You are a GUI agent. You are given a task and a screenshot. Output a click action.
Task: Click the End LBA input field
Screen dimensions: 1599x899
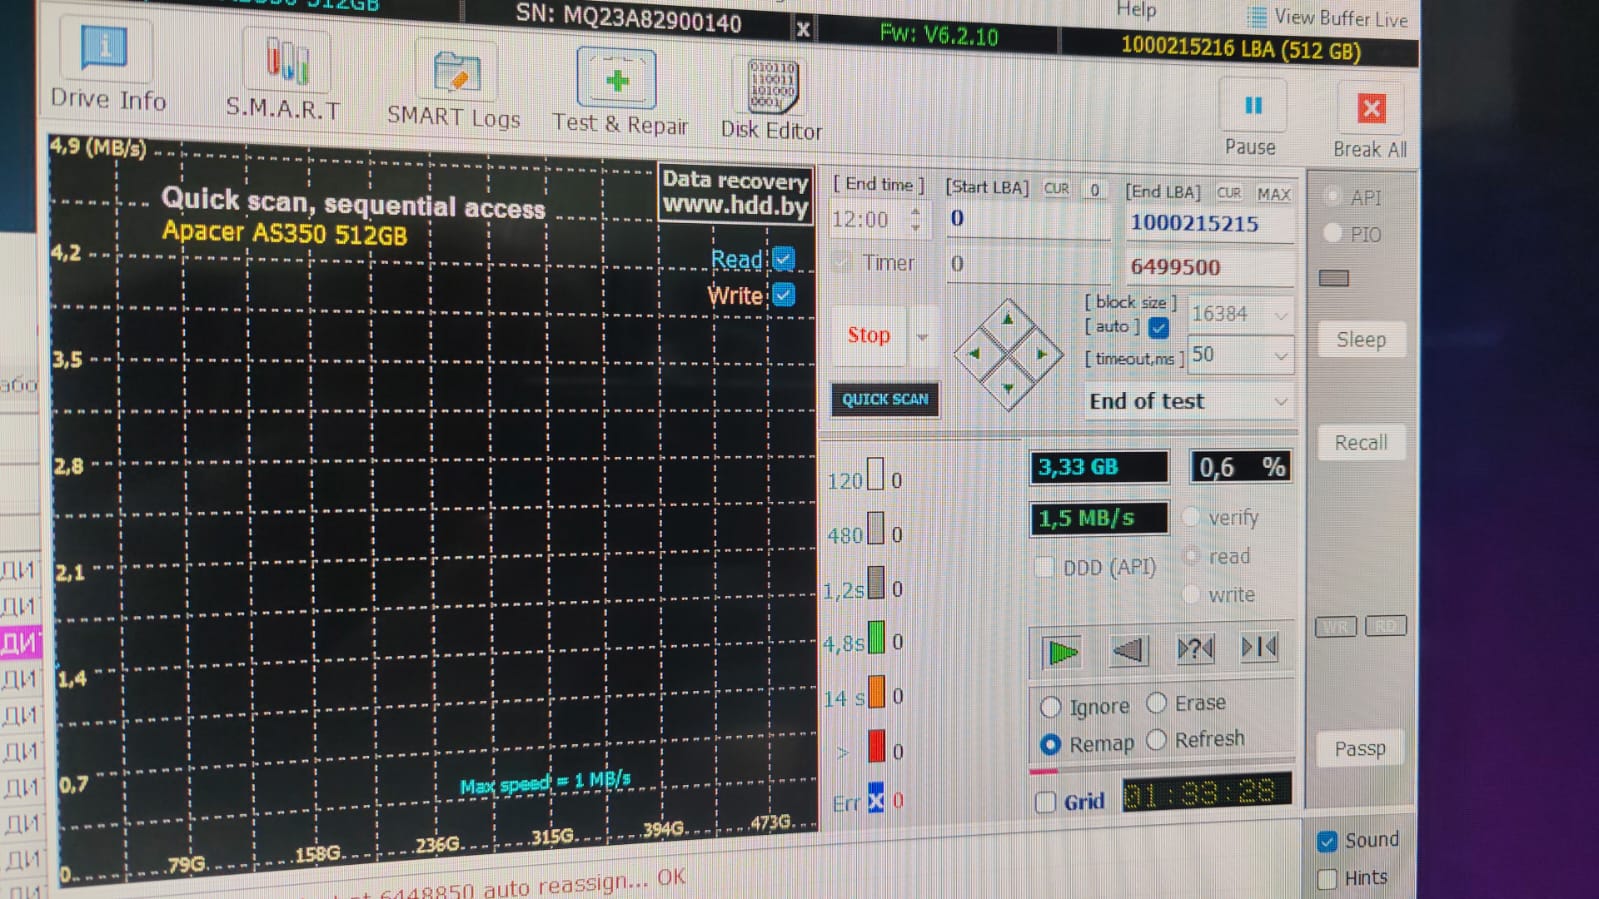click(1208, 224)
